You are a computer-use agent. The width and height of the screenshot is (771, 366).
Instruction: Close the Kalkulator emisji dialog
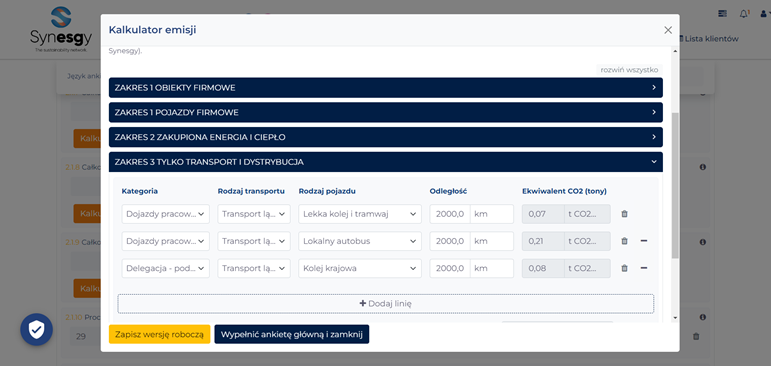(668, 30)
